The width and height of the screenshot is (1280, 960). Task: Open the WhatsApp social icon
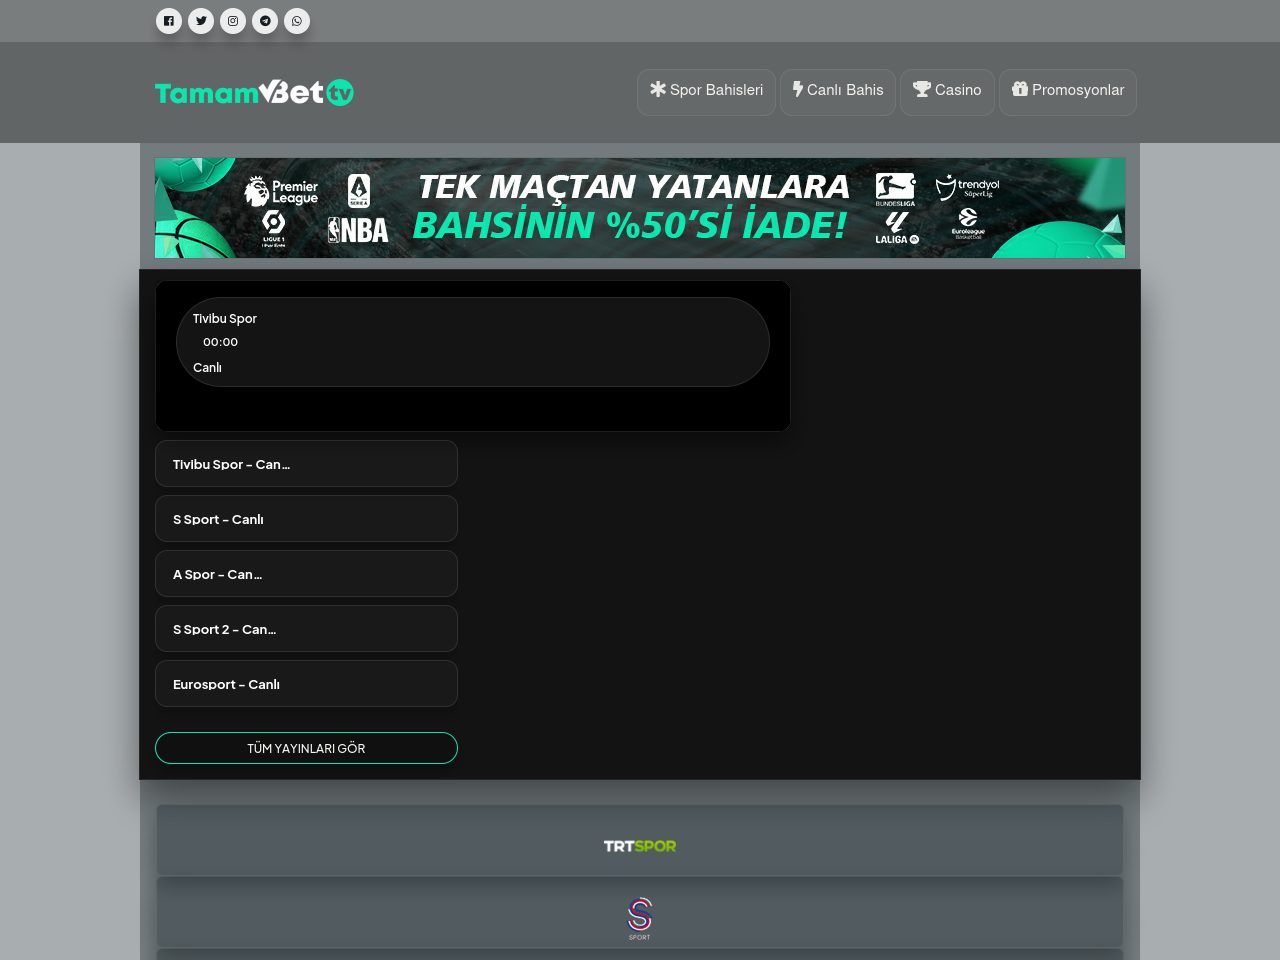297,21
